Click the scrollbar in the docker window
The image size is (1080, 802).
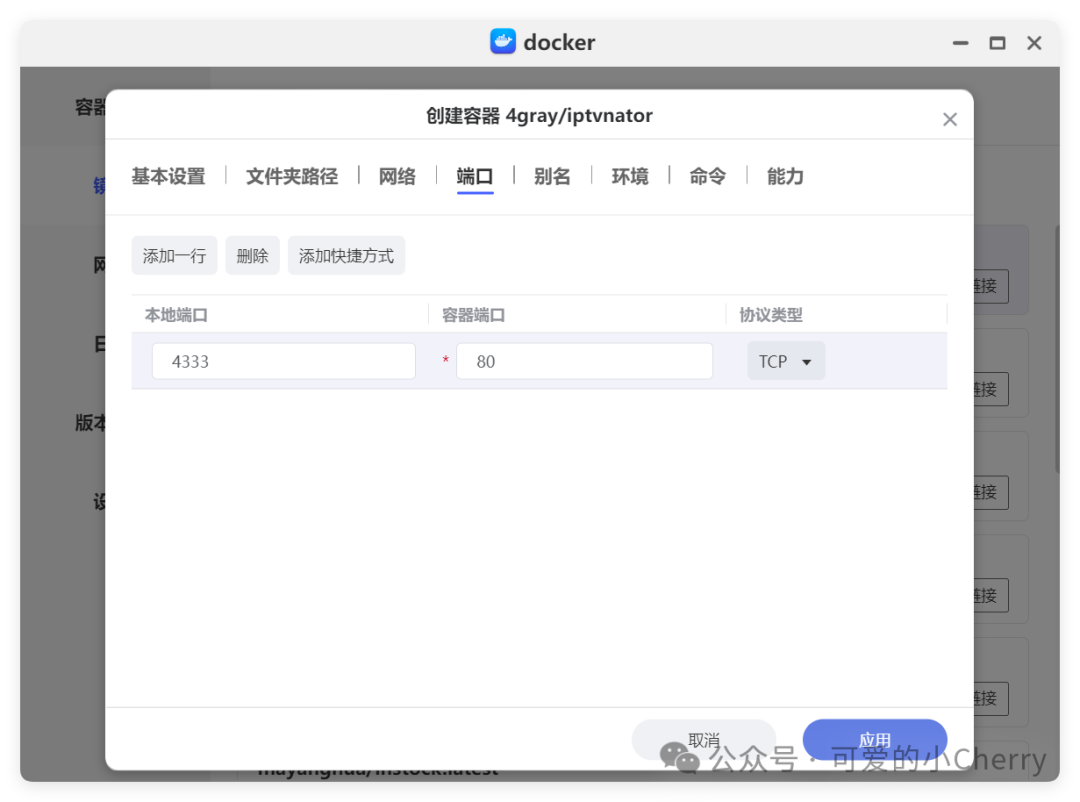1057,348
